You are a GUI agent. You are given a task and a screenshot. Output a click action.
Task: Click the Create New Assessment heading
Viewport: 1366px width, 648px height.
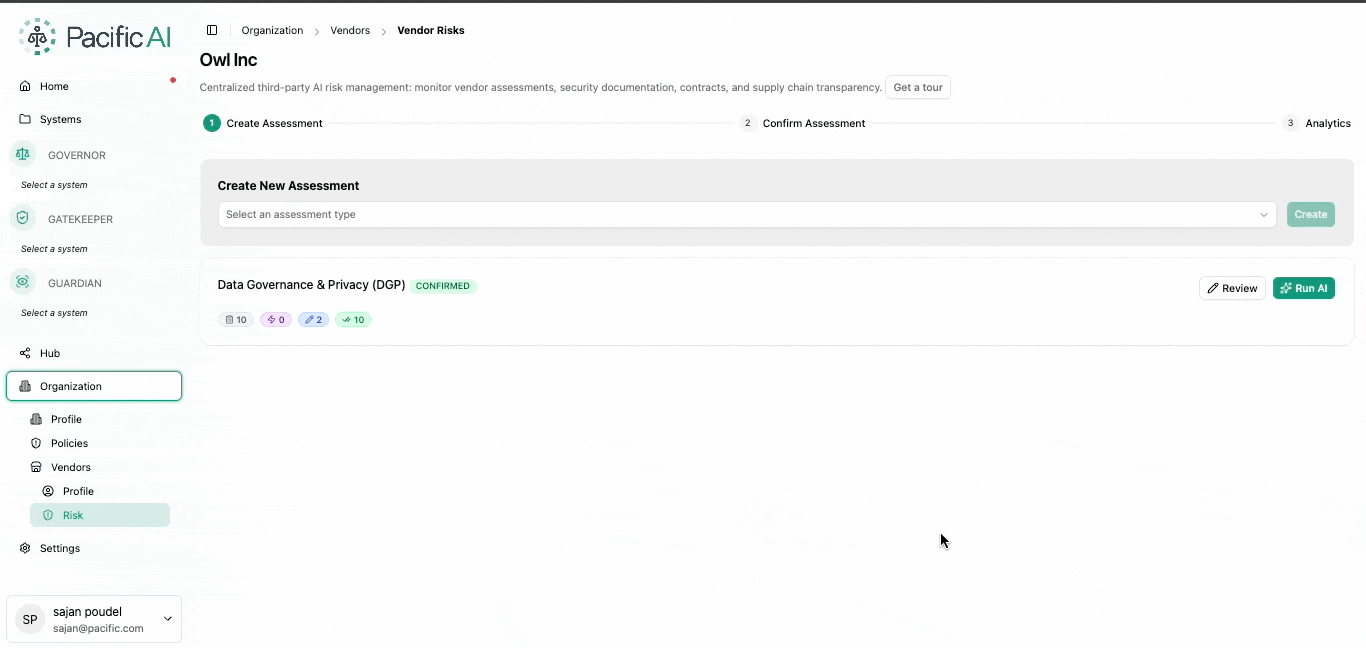[288, 186]
